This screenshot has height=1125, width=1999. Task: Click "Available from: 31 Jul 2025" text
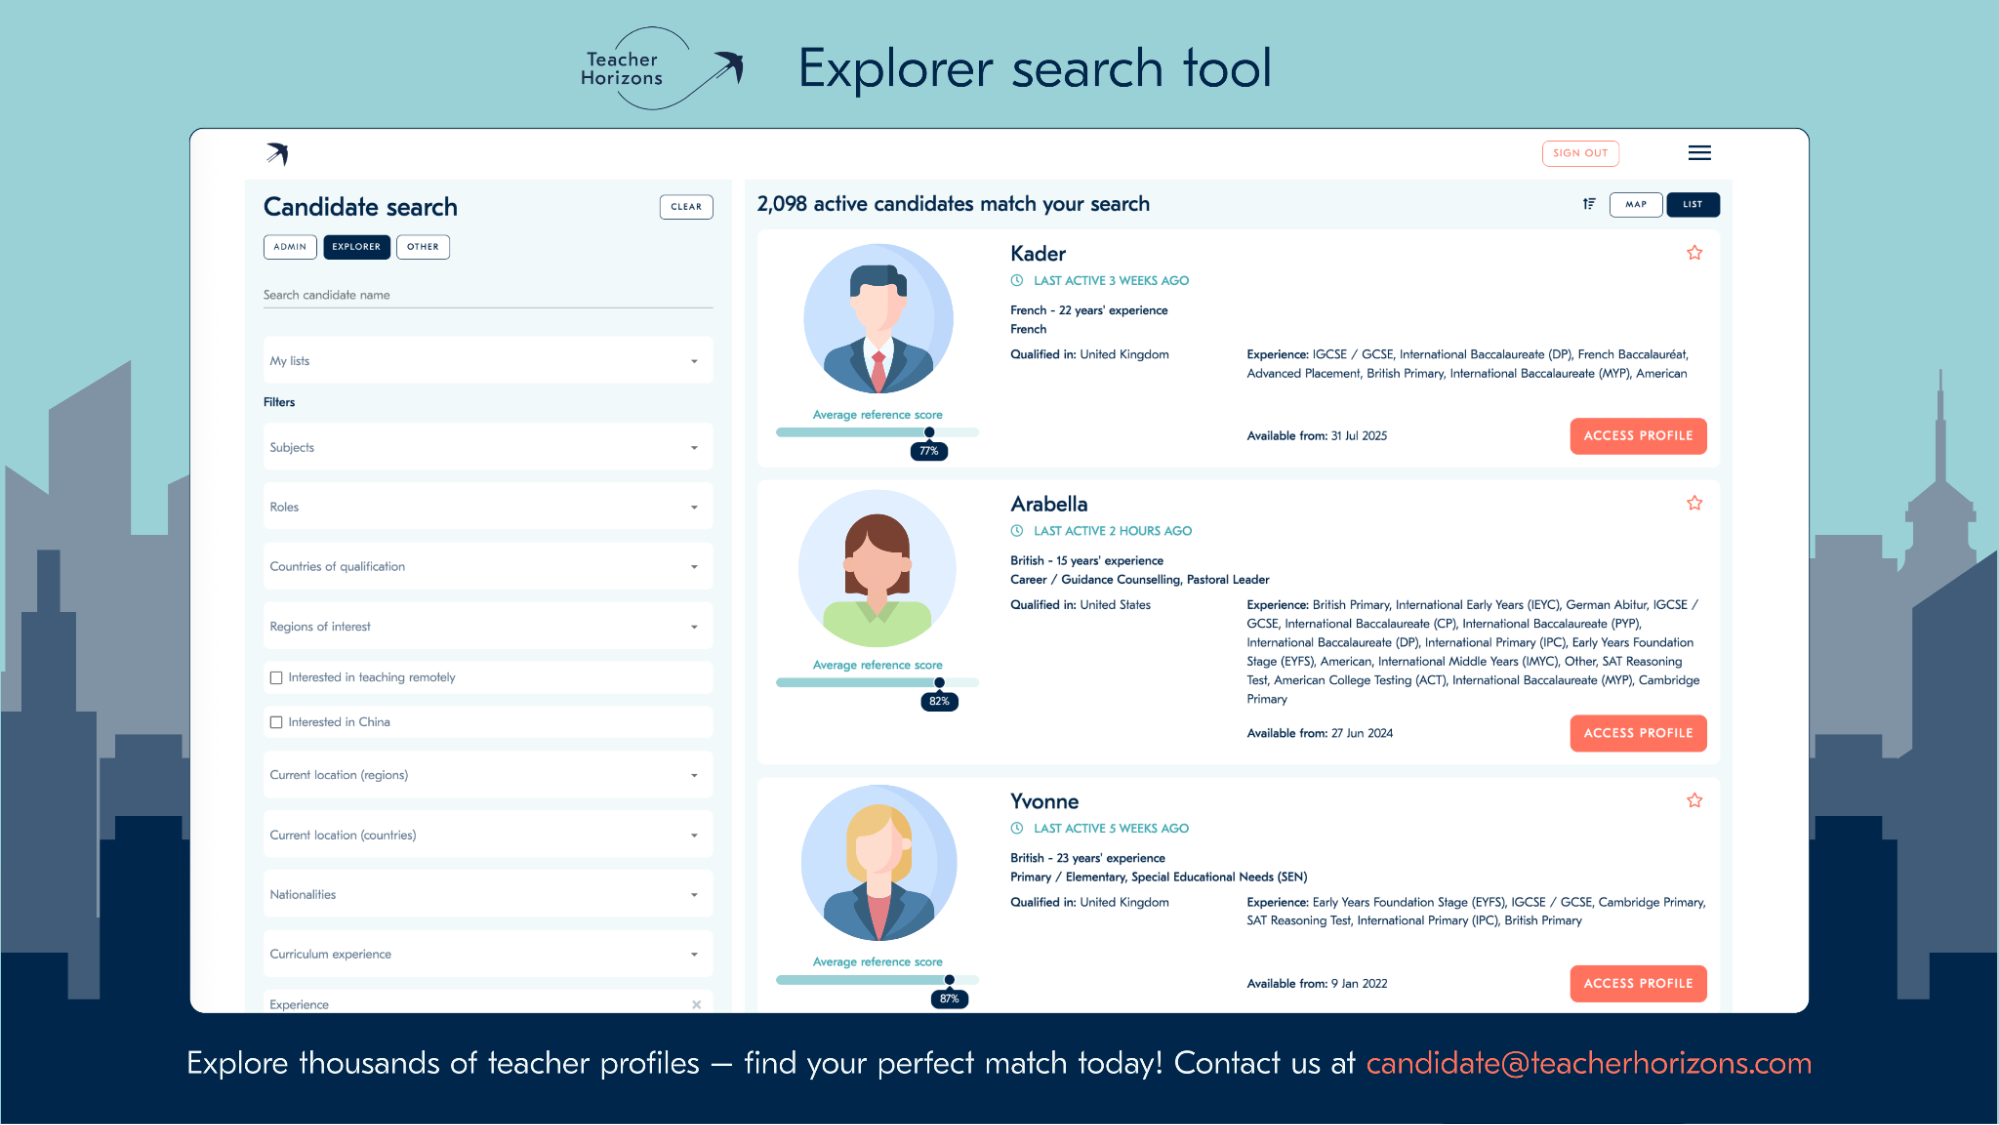tap(1316, 436)
